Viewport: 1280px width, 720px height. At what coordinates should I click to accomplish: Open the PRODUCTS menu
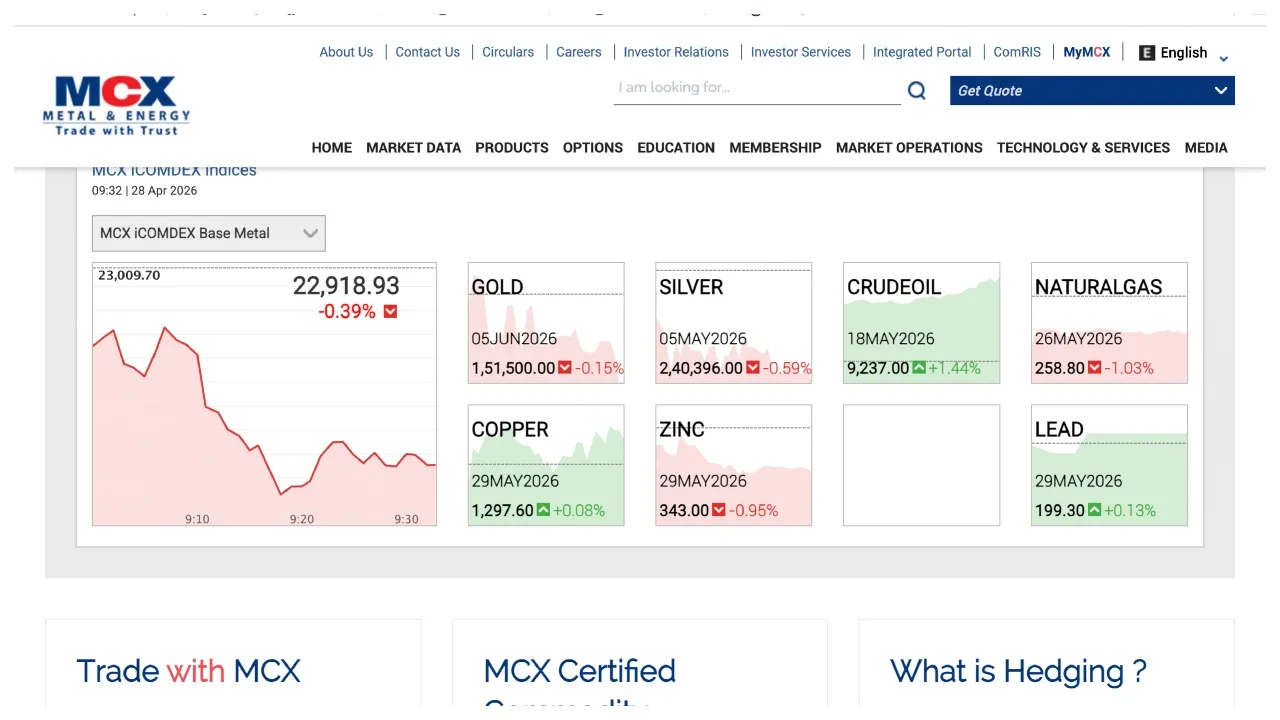[511, 148]
